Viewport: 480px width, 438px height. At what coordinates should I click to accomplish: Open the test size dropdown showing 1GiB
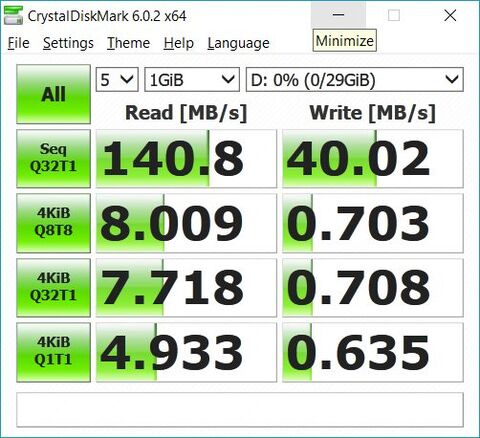pyautogui.click(x=192, y=80)
